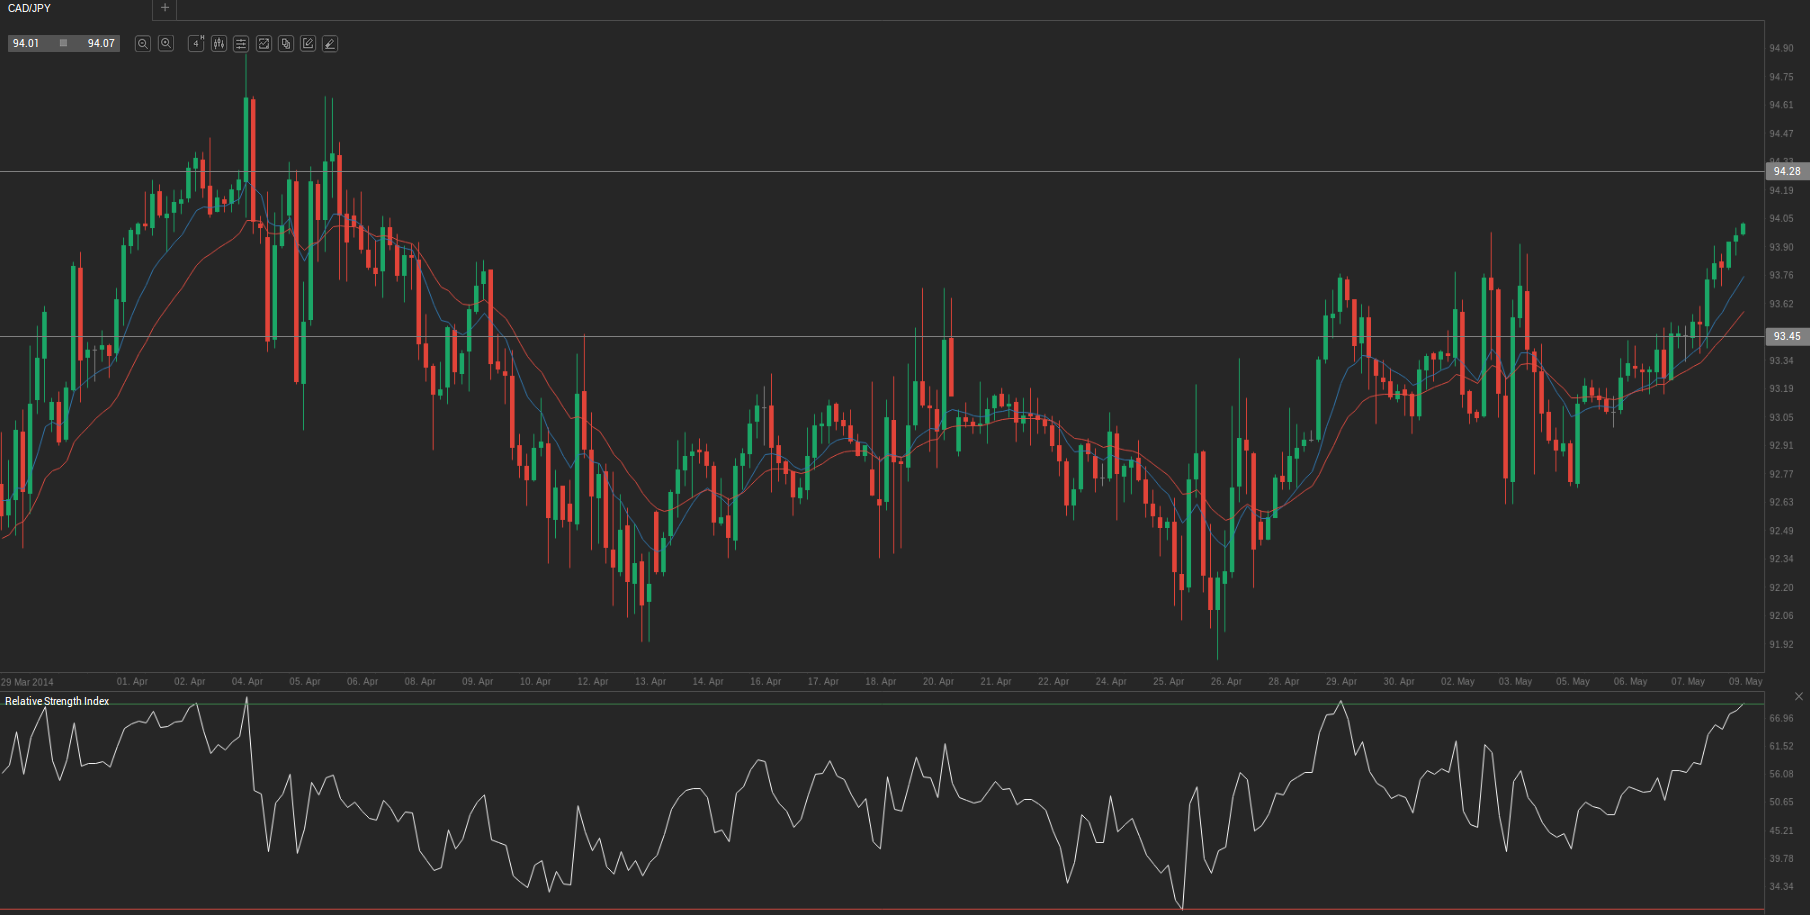Image resolution: width=1810 pixels, height=915 pixels.
Task: Click the duplicate pages icon in toolbar
Action: click(x=286, y=44)
